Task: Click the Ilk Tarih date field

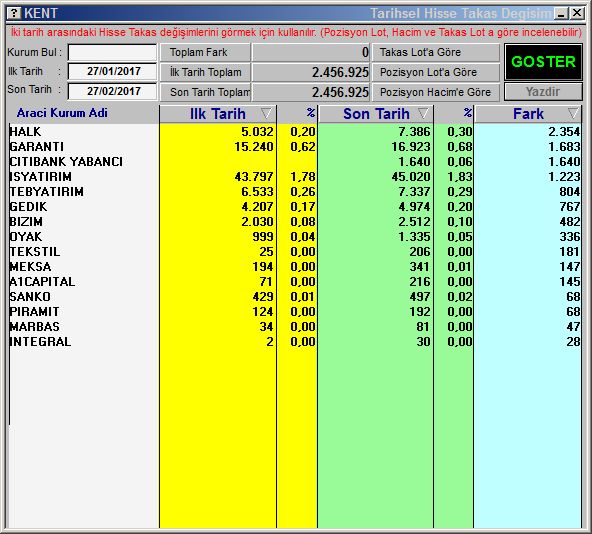Action: click(112, 71)
